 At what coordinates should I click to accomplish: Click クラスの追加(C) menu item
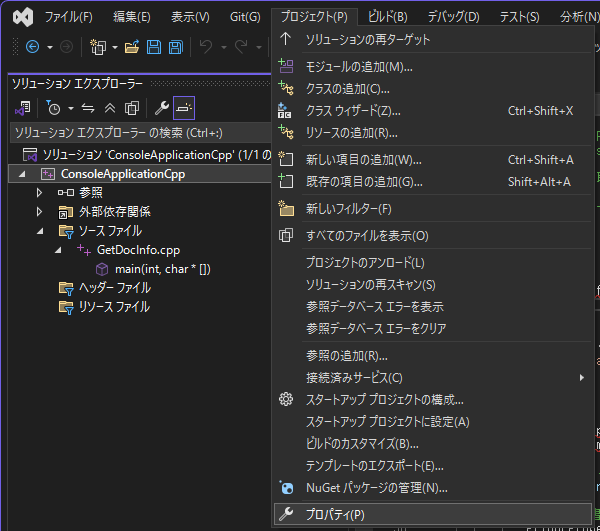coord(347,89)
